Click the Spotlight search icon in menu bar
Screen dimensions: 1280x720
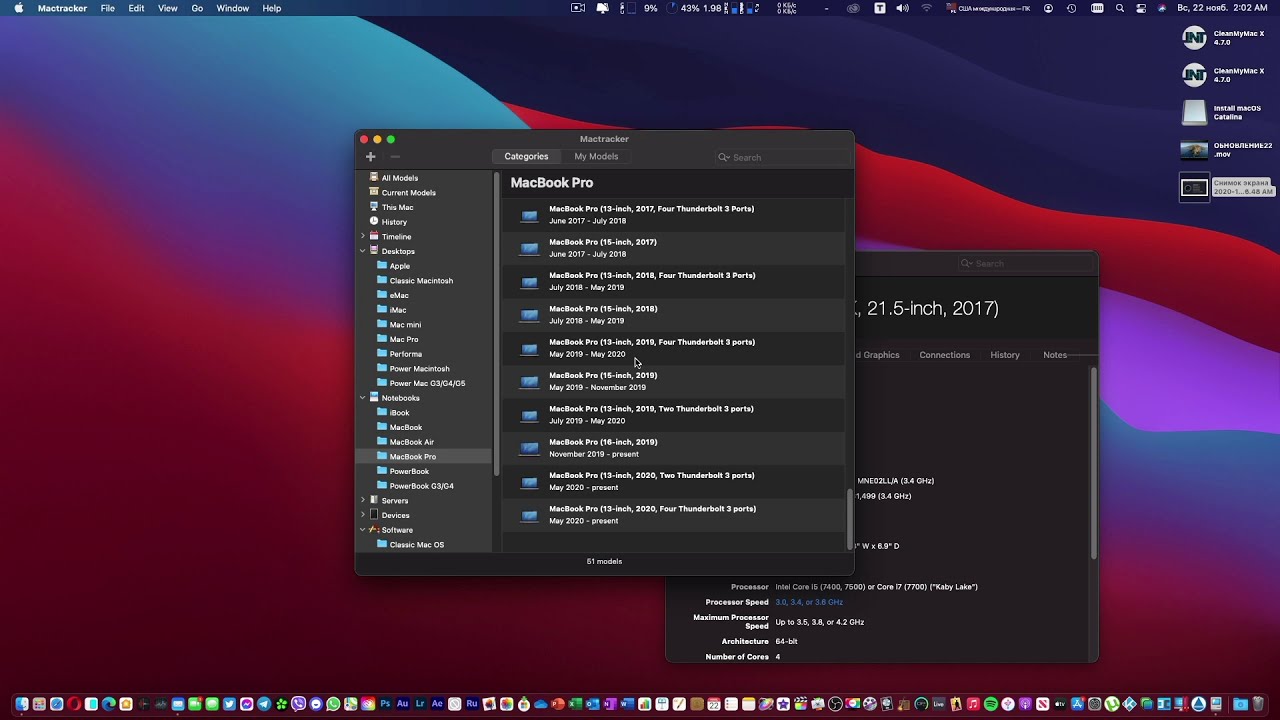pos(1120,8)
